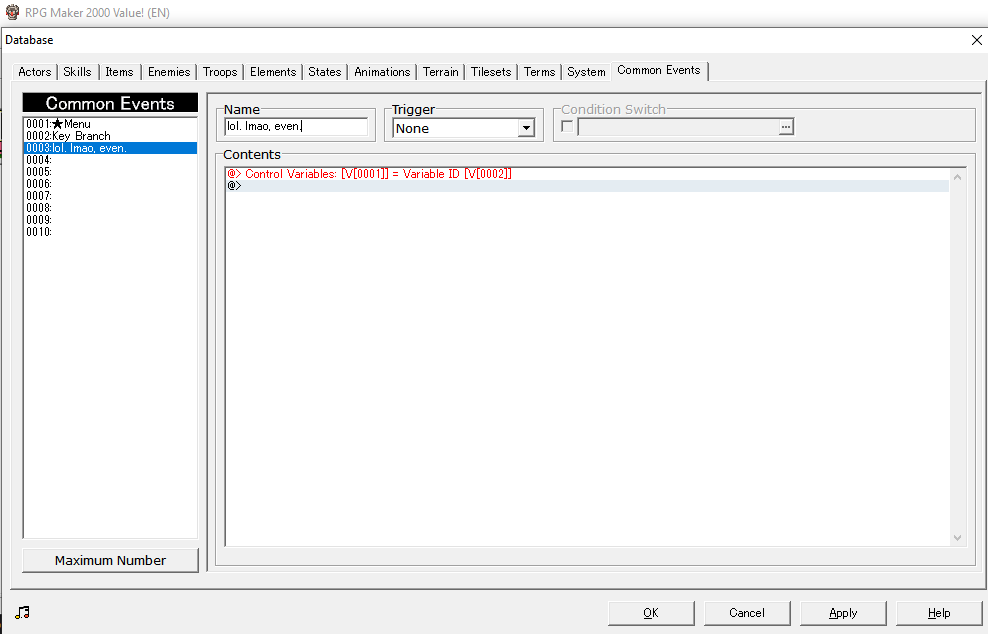Image resolution: width=988 pixels, height=634 pixels.
Task: Open the Animations tab
Action: pyautogui.click(x=382, y=72)
